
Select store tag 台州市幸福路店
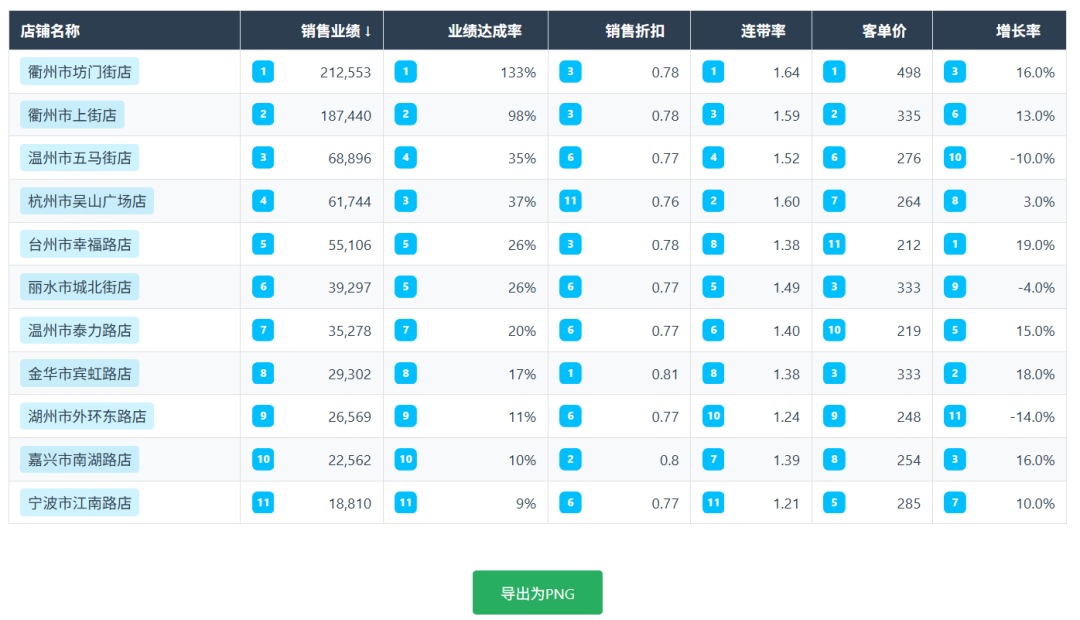tap(79, 245)
